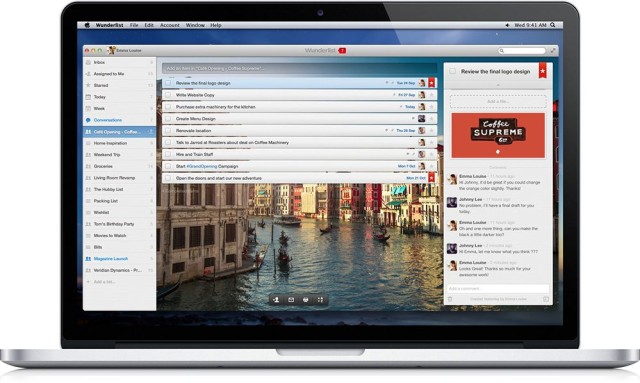This screenshot has height=383, width=640.
Task: Check off Renovate location
Action: (168, 131)
